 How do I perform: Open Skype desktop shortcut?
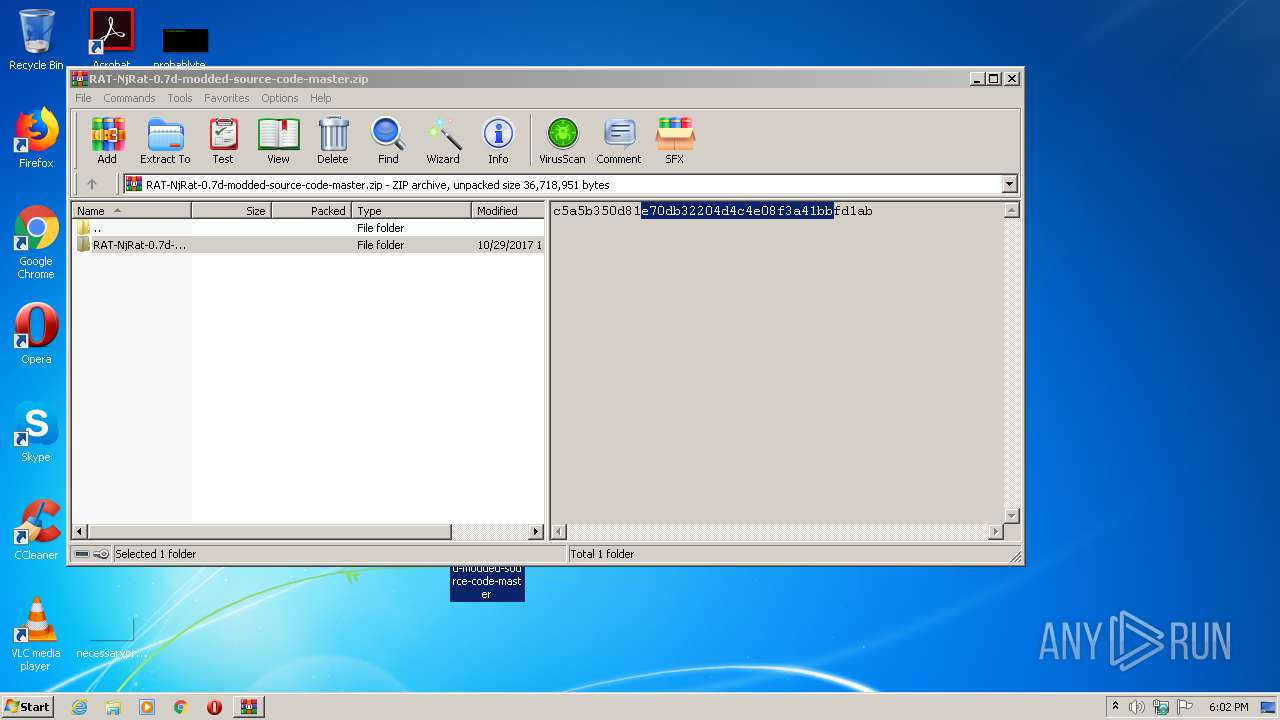click(x=36, y=432)
